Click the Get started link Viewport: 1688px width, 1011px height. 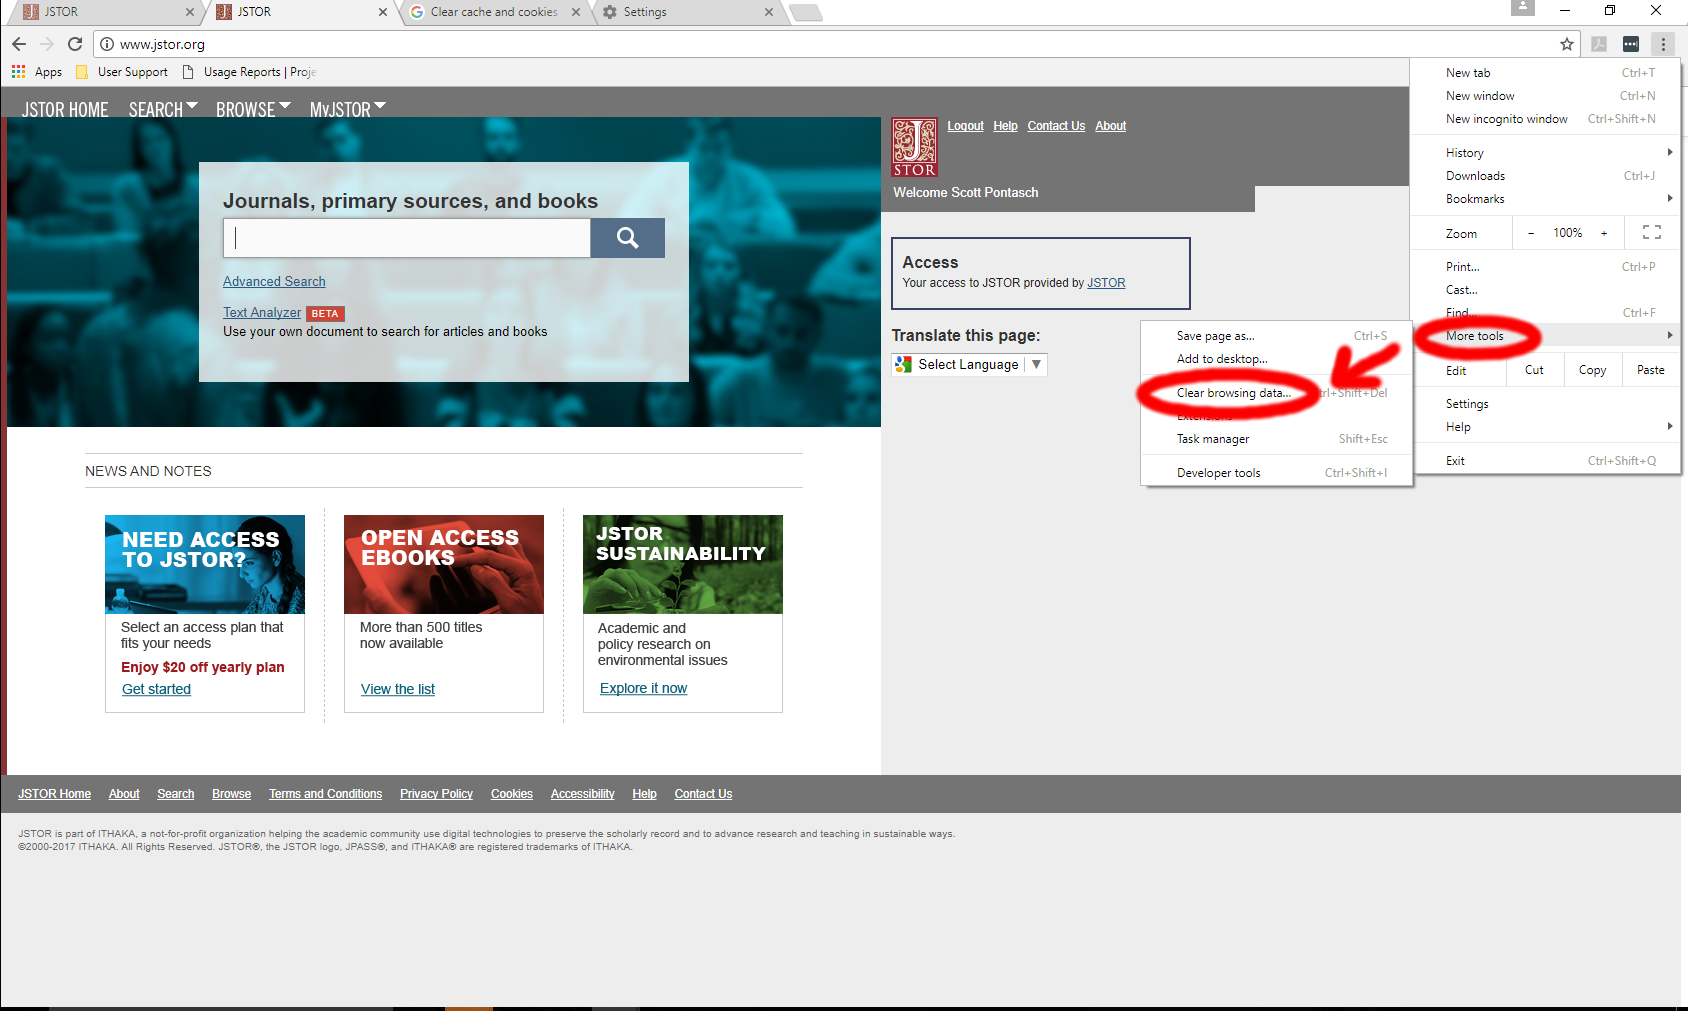point(156,689)
